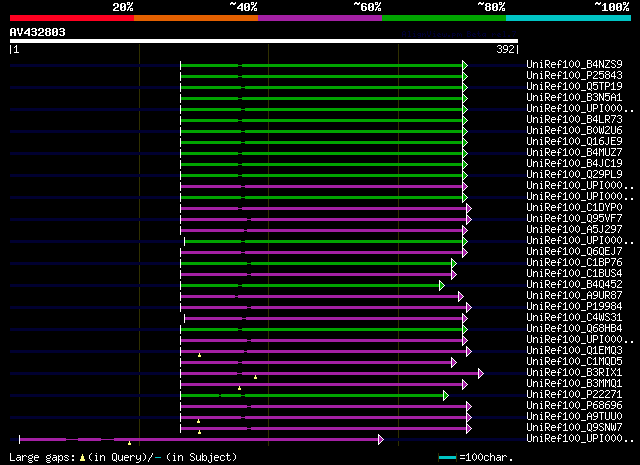The height and width of the screenshot is (465, 640).
Task: Click the cyan ~100% identity color segment
Action: [x=569, y=18]
